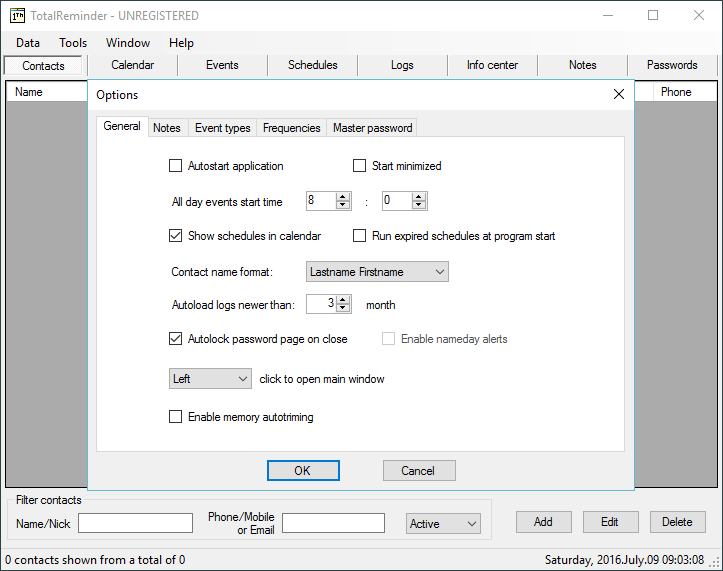Screen dimensions: 723x571
Task: Click the Autoload logs months field
Action: 321,304
